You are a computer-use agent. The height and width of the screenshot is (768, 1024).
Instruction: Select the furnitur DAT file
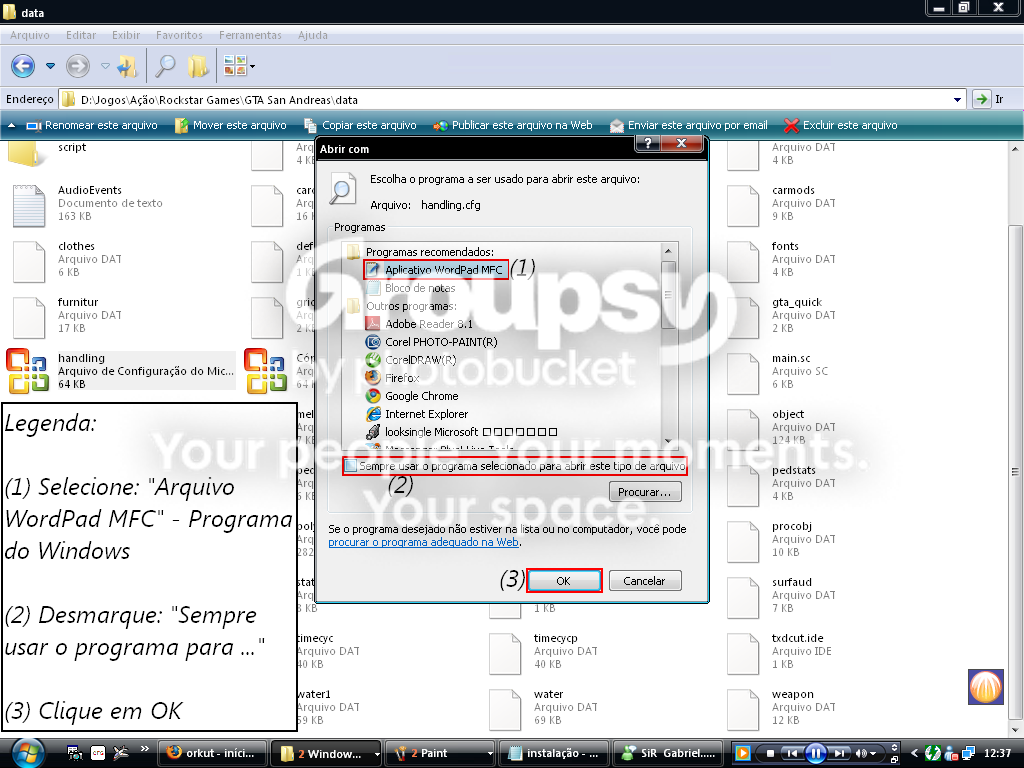(67, 315)
